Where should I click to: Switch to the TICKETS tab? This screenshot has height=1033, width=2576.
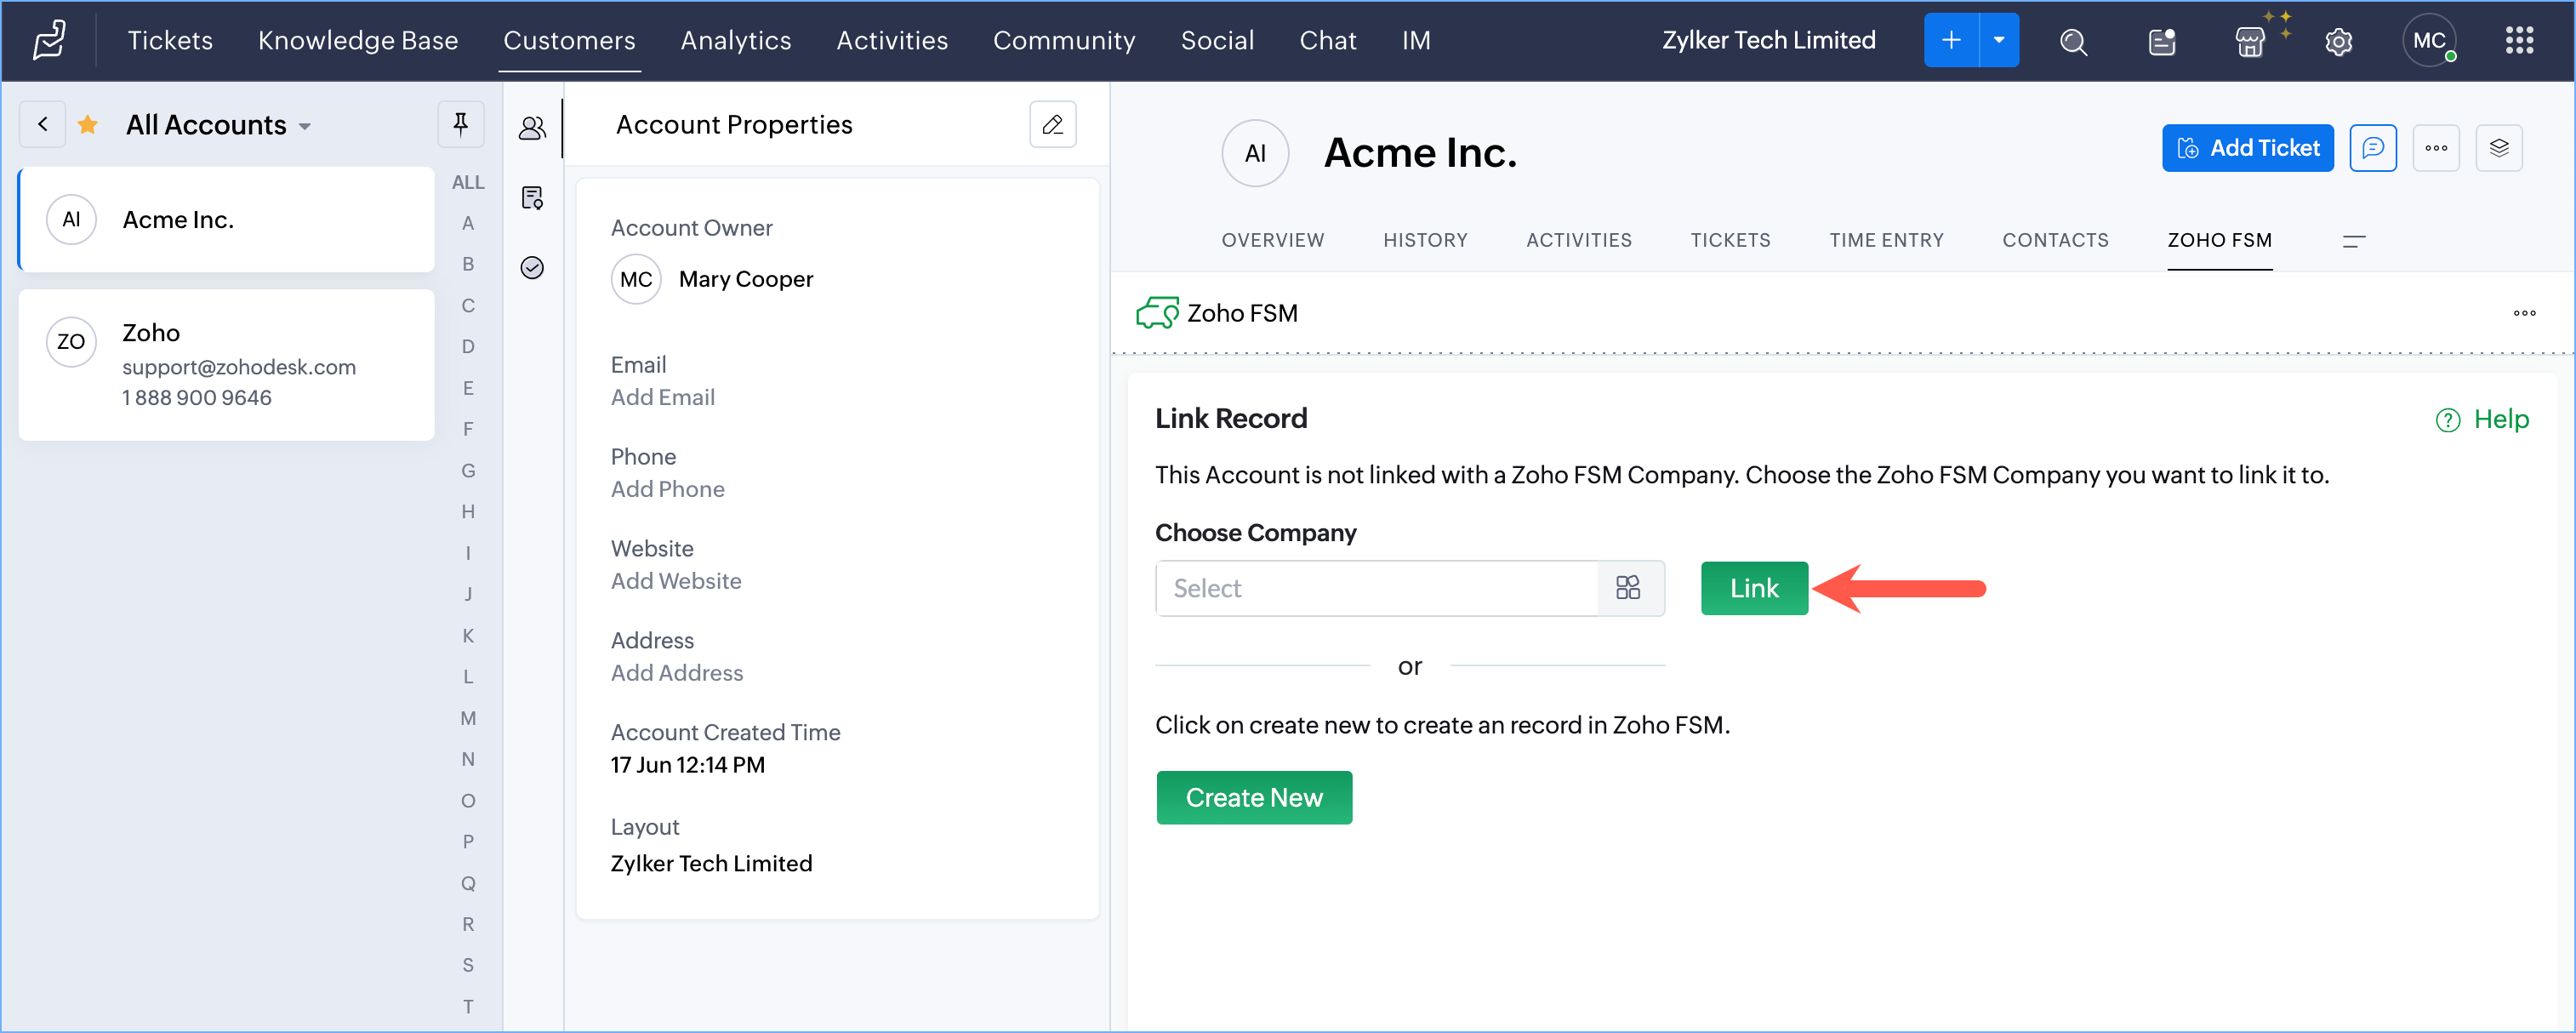click(x=1730, y=240)
